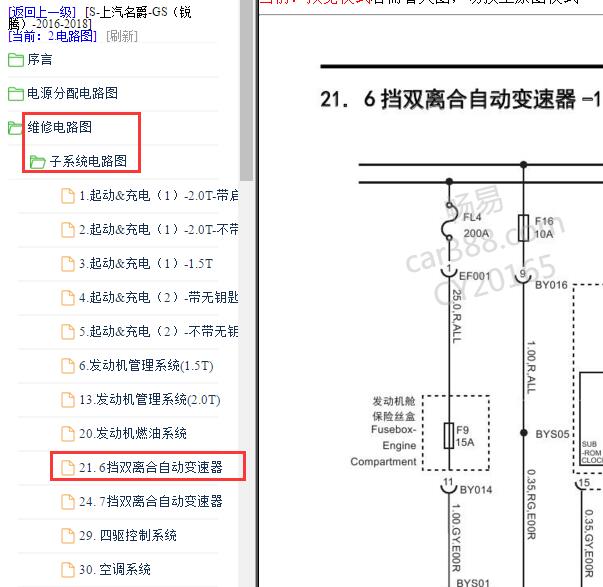
Task: Click the 当前: 2.电路图 link
Action: [x=52, y=36]
